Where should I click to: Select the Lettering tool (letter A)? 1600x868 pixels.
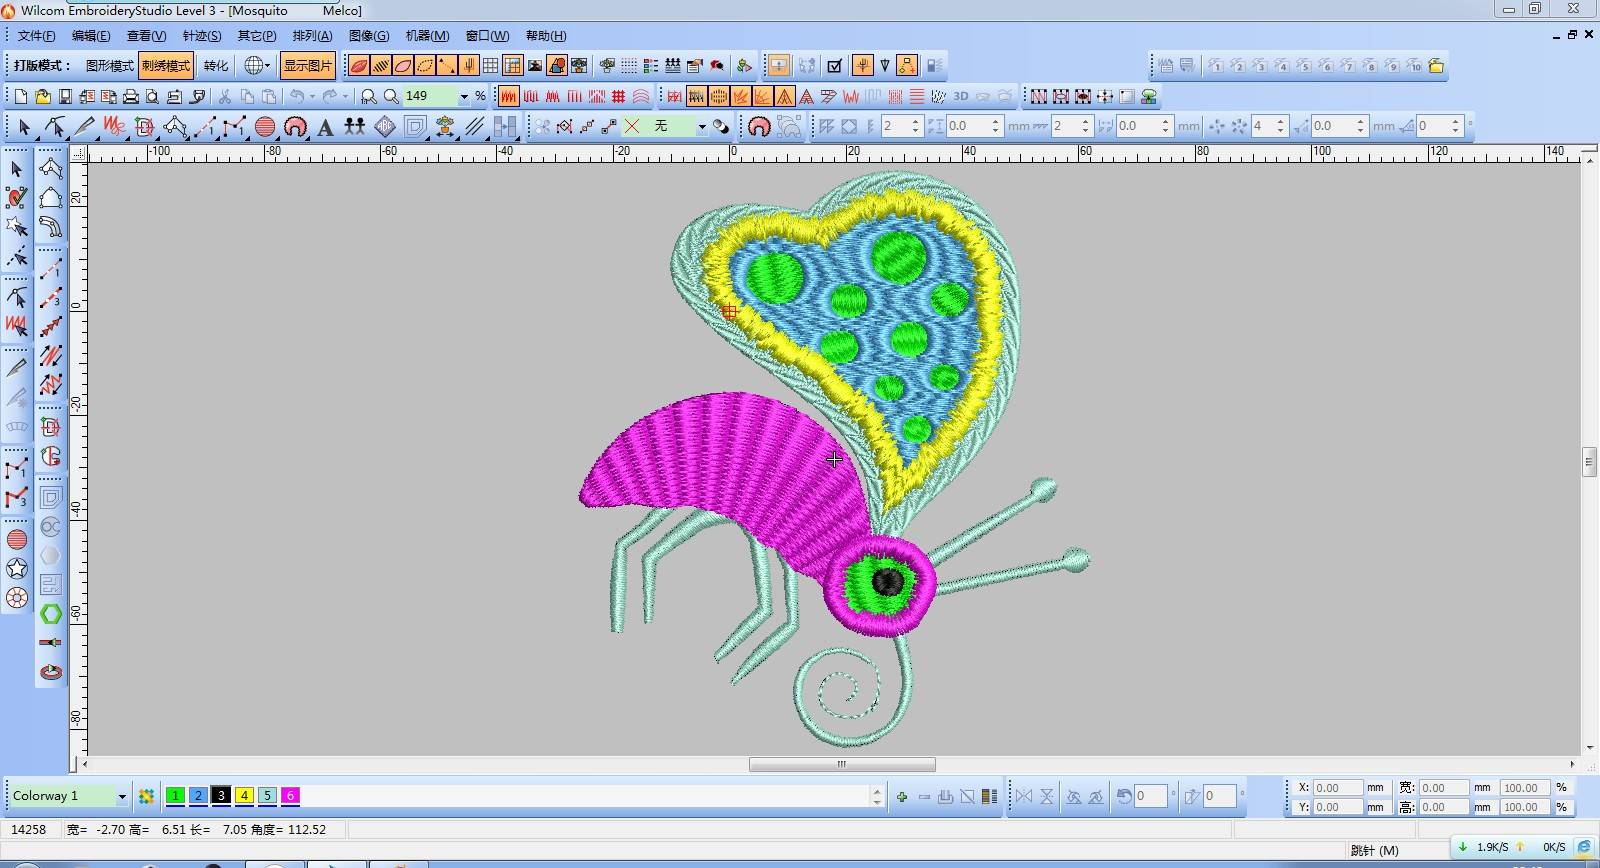click(x=325, y=127)
